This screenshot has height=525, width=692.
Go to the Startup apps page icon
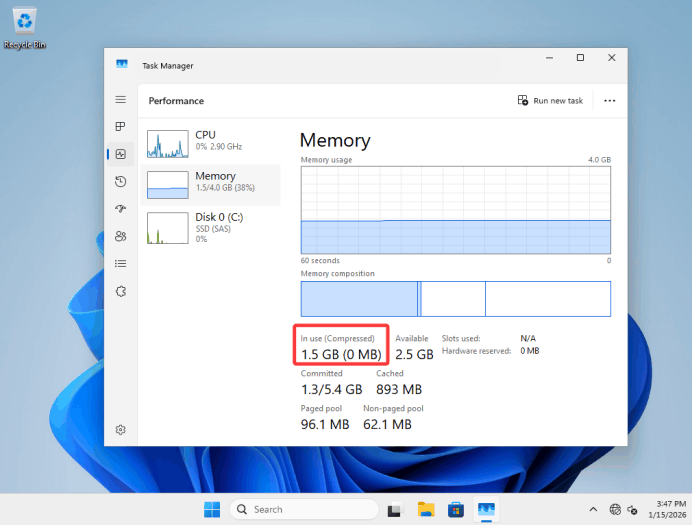pyautogui.click(x=120, y=208)
